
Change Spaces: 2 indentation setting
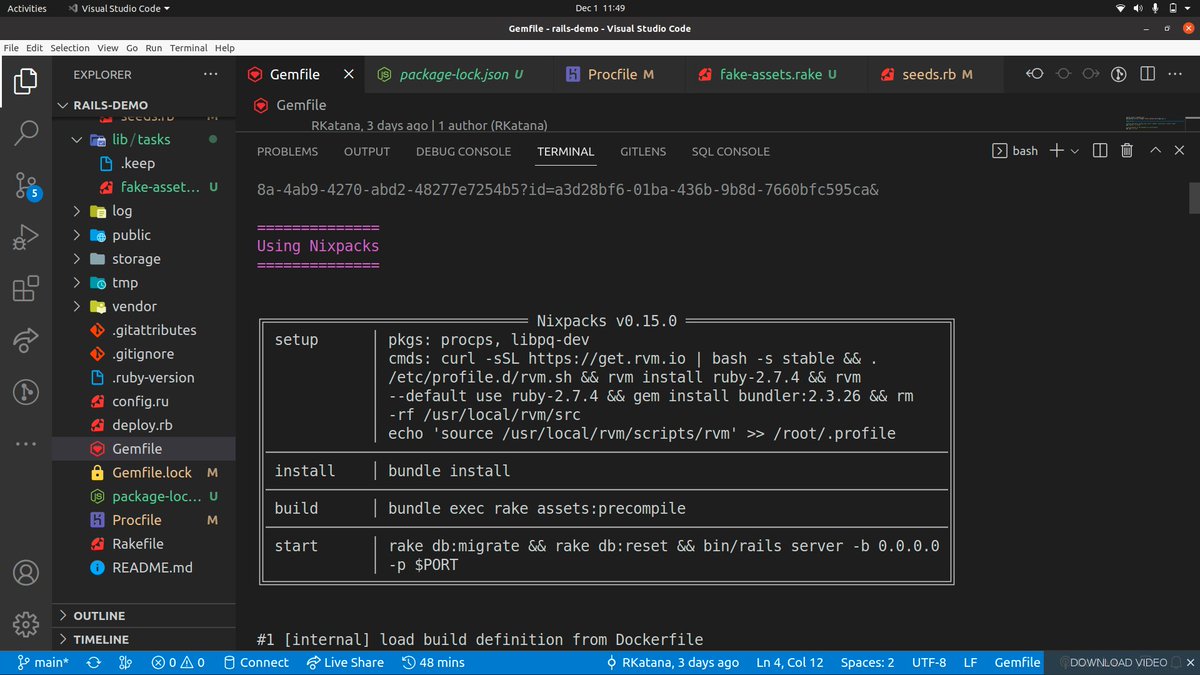point(868,662)
